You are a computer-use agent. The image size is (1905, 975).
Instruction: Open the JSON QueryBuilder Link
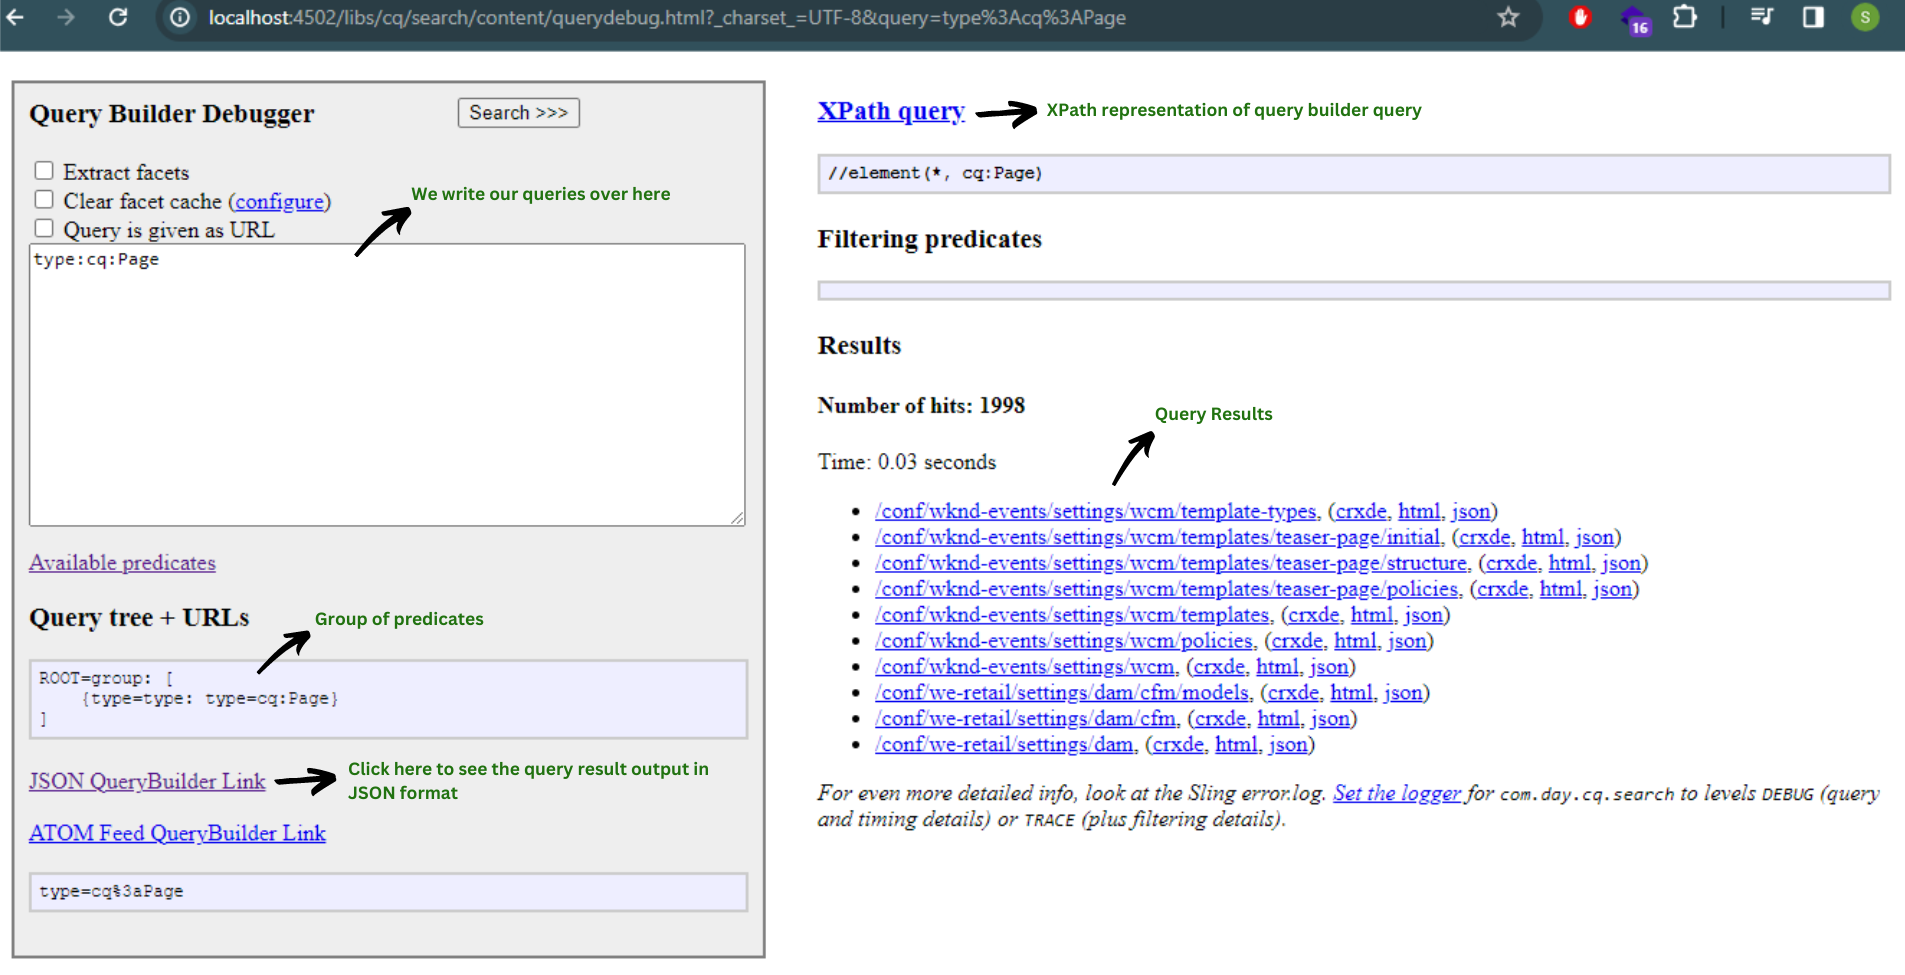[x=146, y=781]
